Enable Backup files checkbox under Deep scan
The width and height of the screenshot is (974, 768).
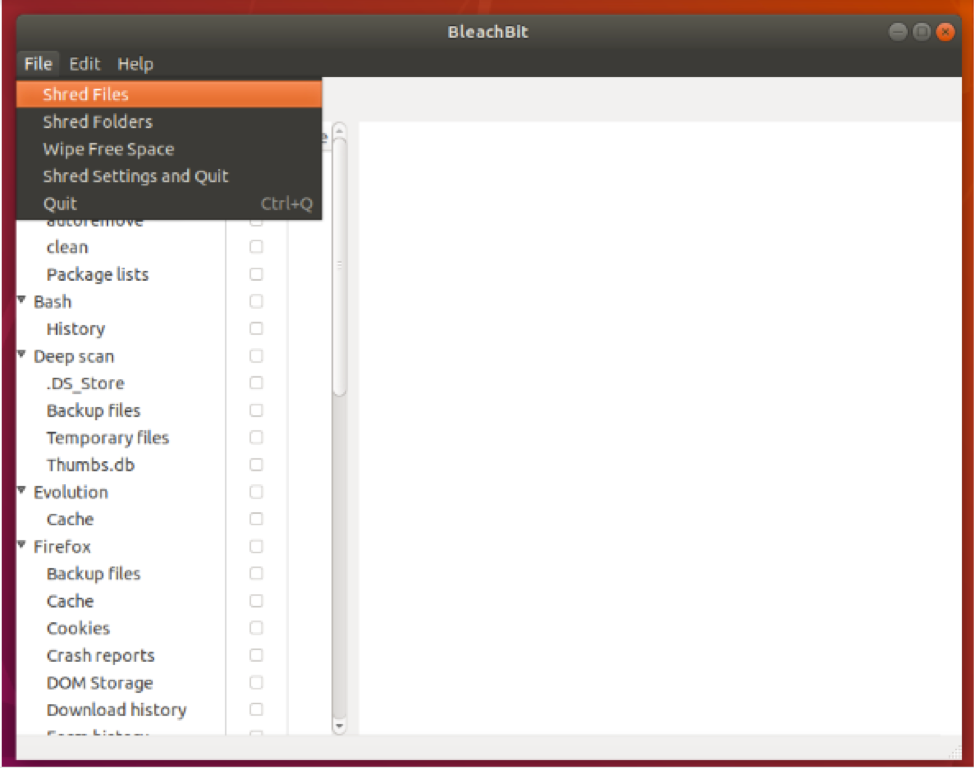tap(256, 410)
